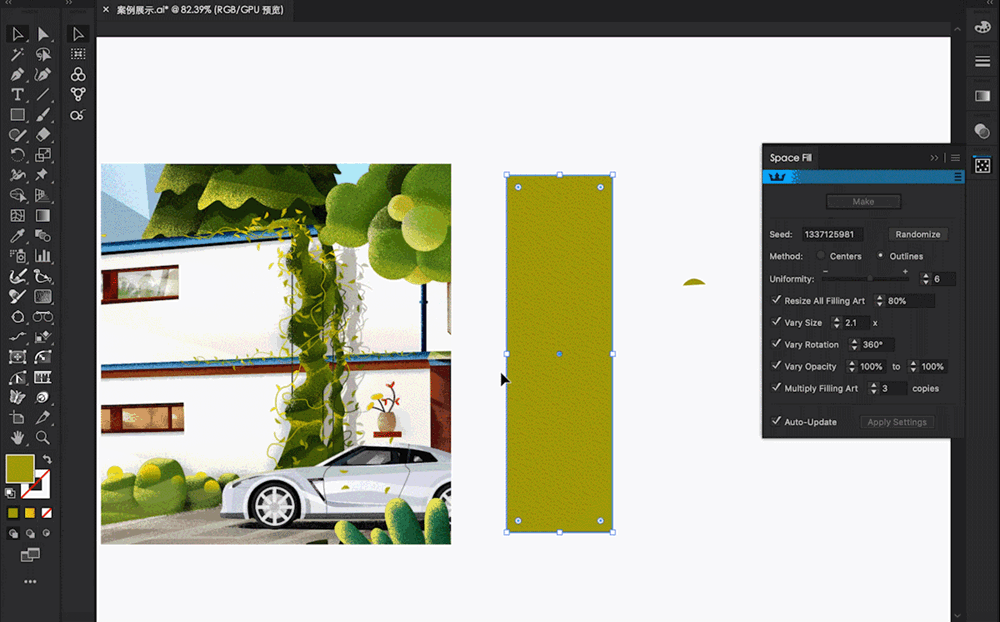Click the Seed number input field
Image resolution: width=1000 pixels, height=622 pixels.
pos(832,234)
